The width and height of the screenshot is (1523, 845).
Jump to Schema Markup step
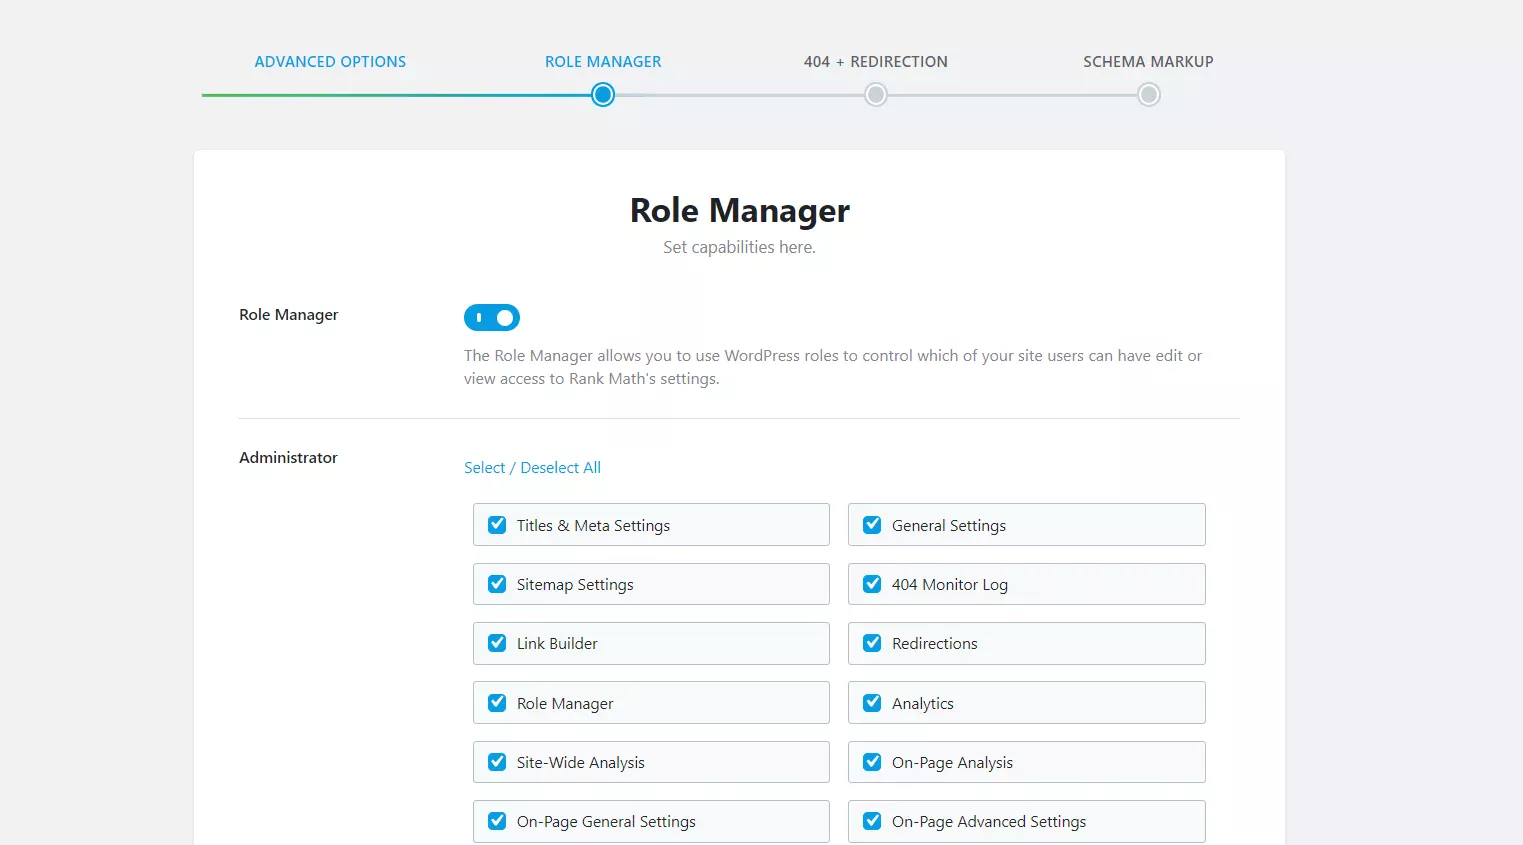1148,61
